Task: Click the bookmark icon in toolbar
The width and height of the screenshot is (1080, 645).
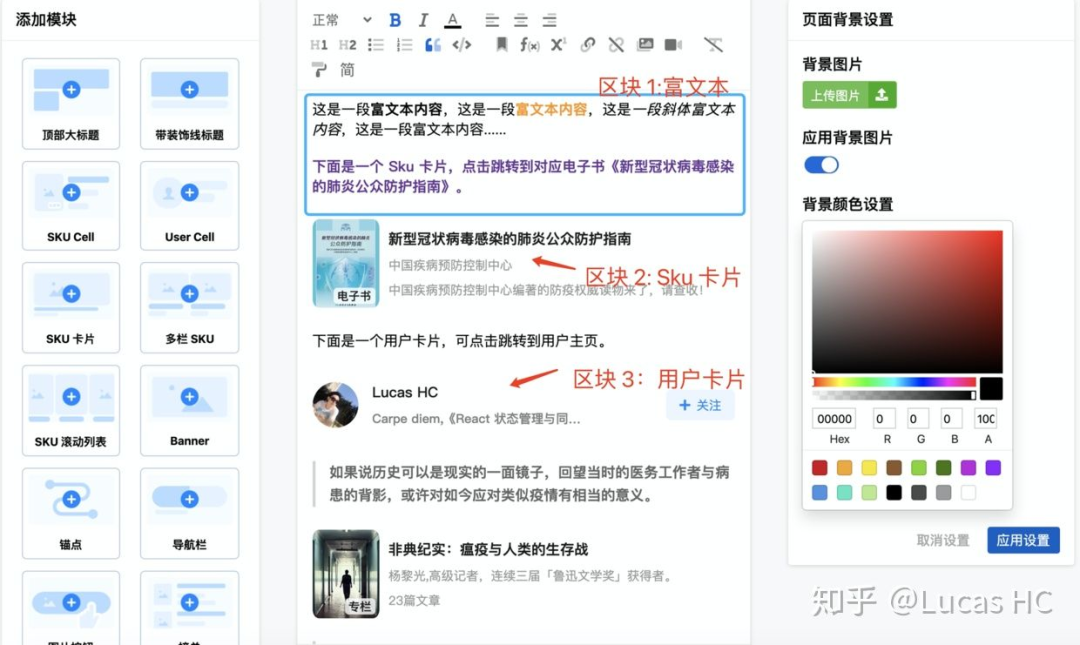Action: (501, 45)
